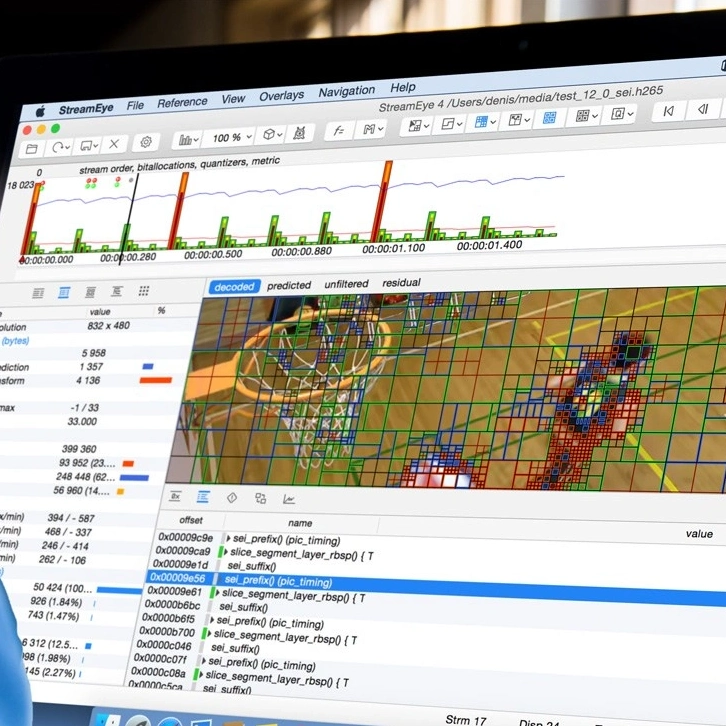Screen dimensions: 726x726
Task: Click the offset column header
Action: pos(191,520)
